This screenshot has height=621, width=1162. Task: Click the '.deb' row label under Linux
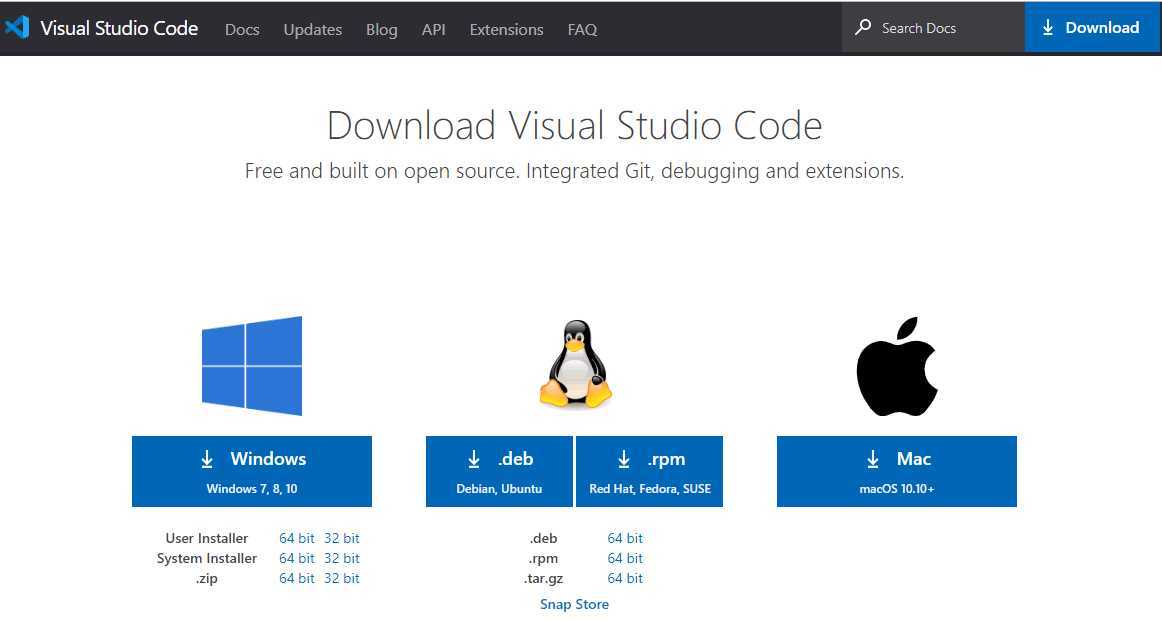tap(543, 538)
